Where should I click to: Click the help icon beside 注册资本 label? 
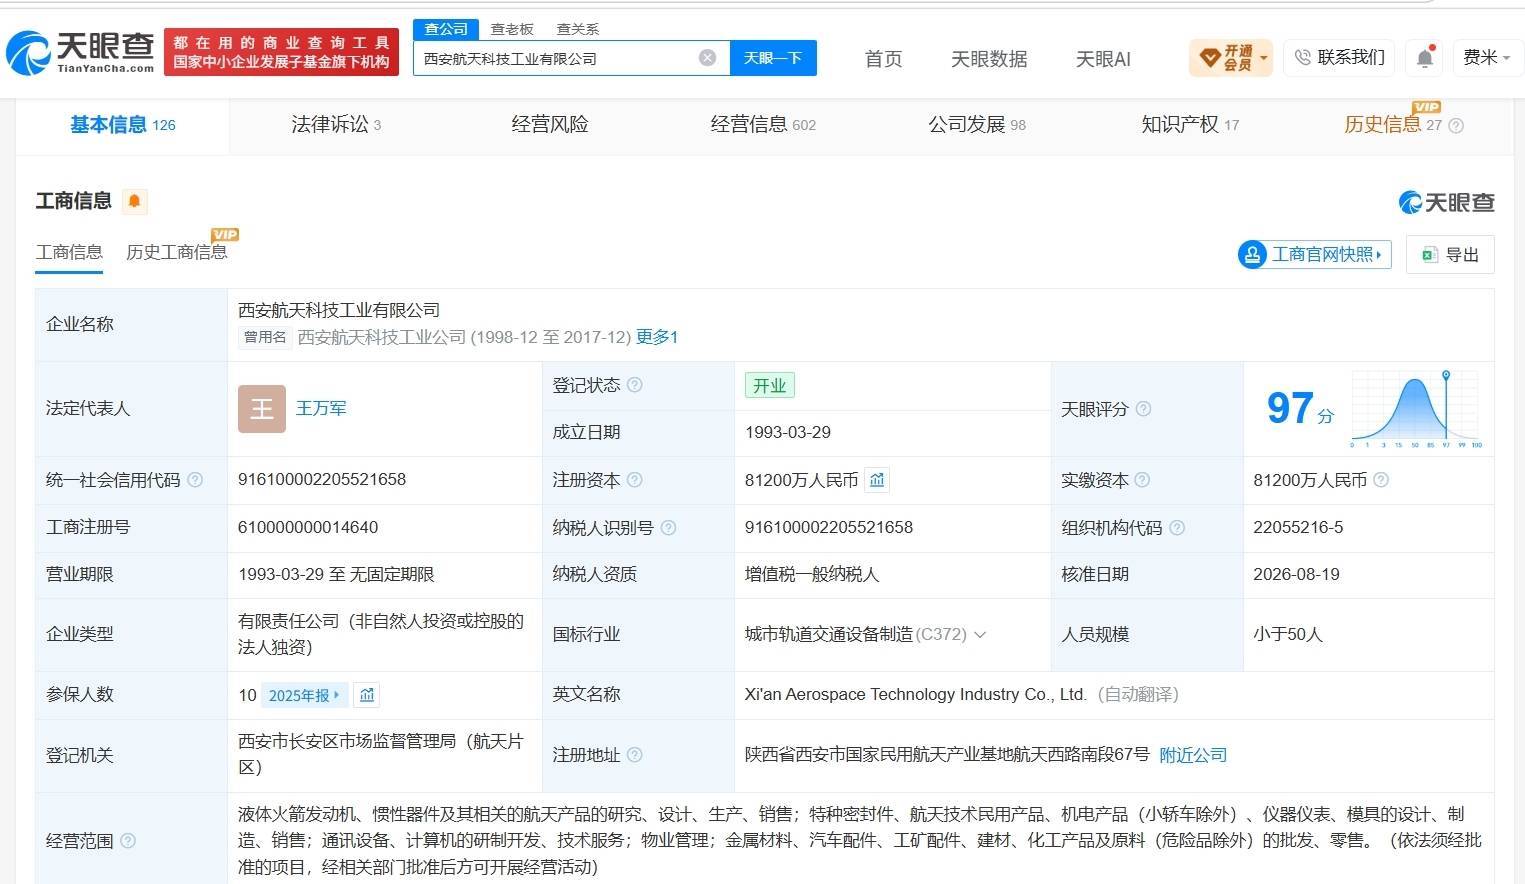(634, 480)
